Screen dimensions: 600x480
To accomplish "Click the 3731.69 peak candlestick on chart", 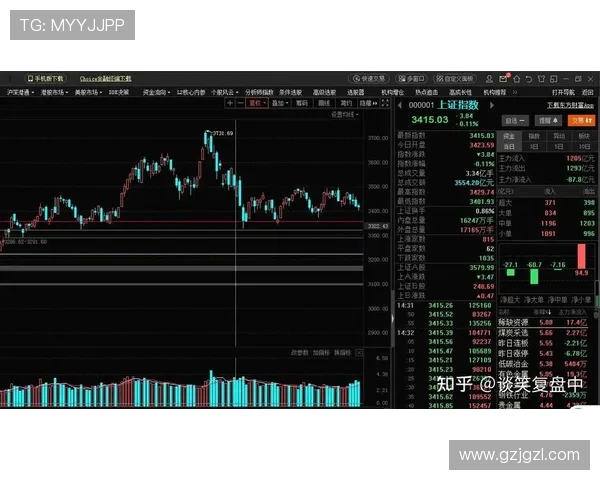I will pos(208,138).
